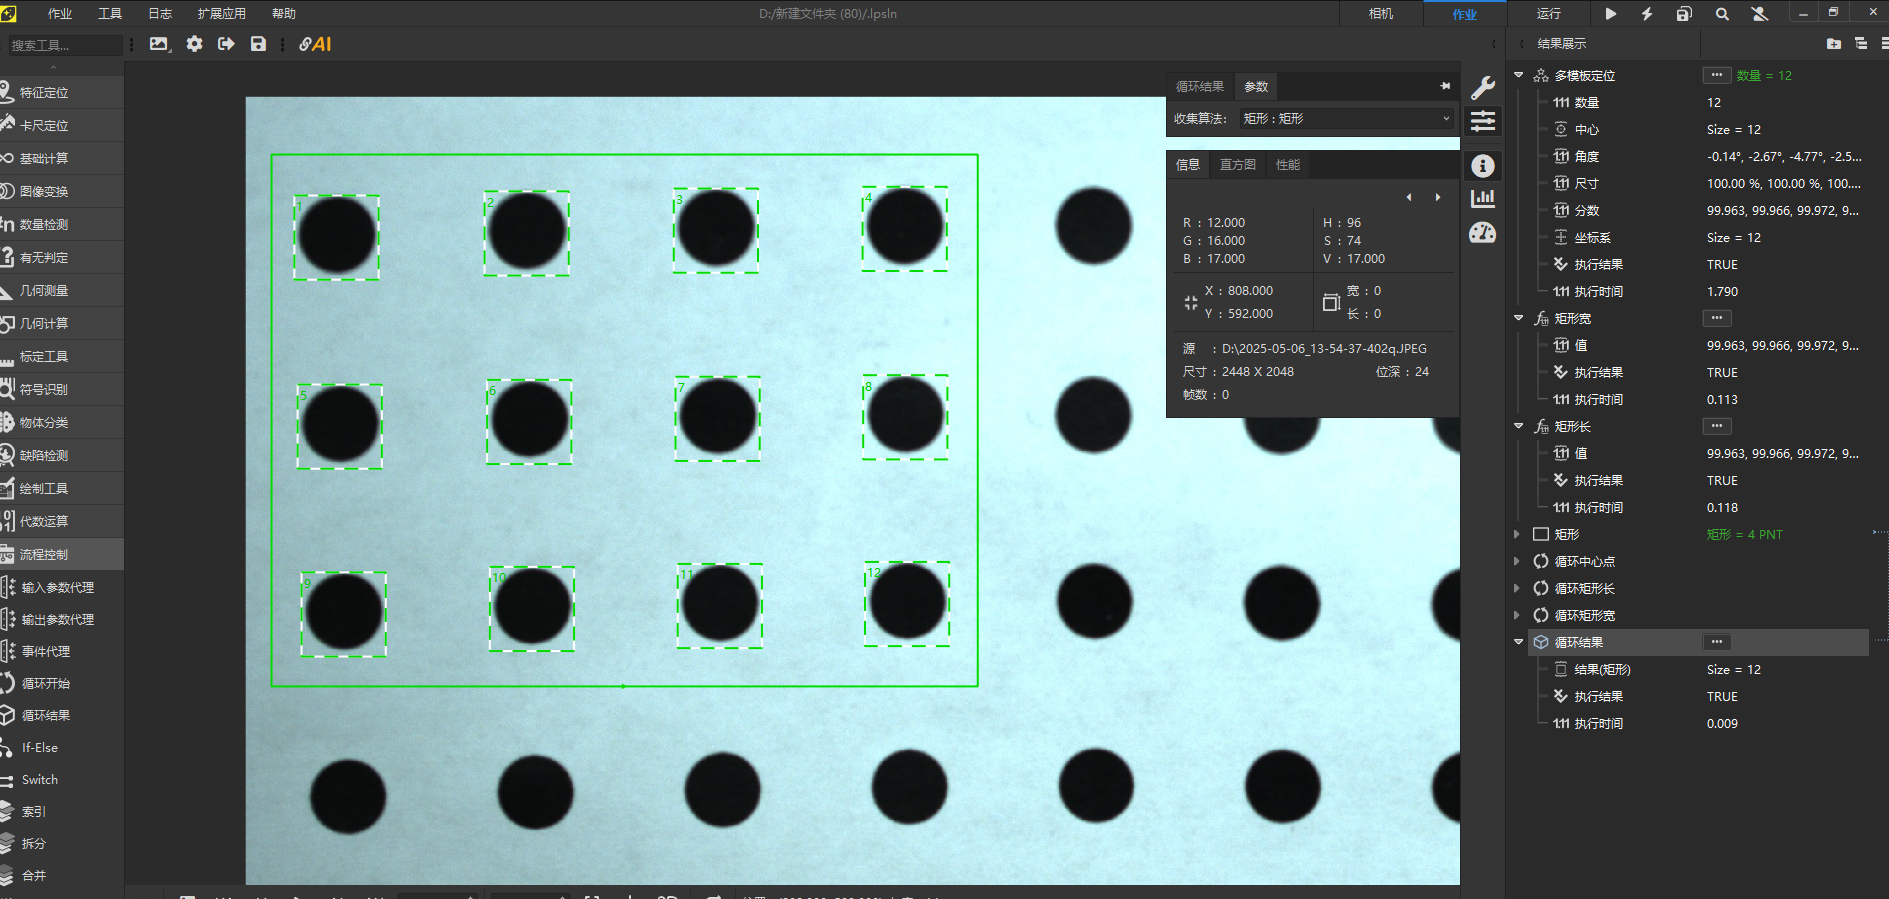The width and height of the screenshot is (1889, 899).
Task: Click the bar chart histogram icon
Action: (1483, 198)
